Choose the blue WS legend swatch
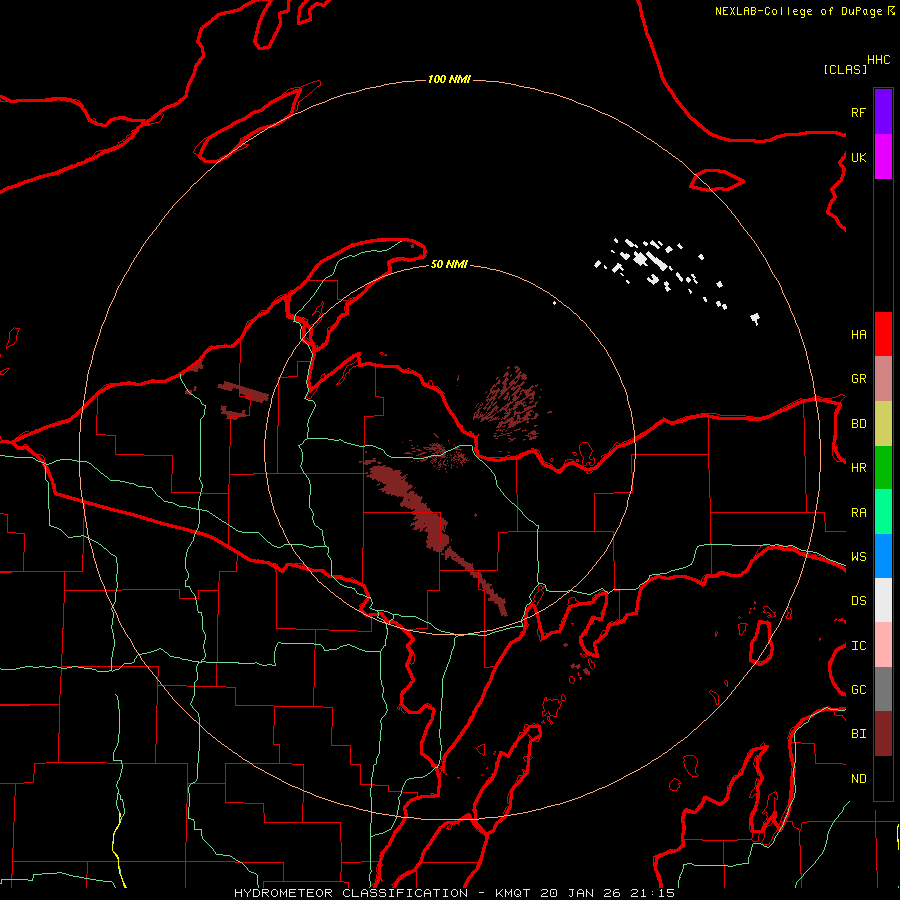This screenshot has height=900, width=900. tap(883, 556)
